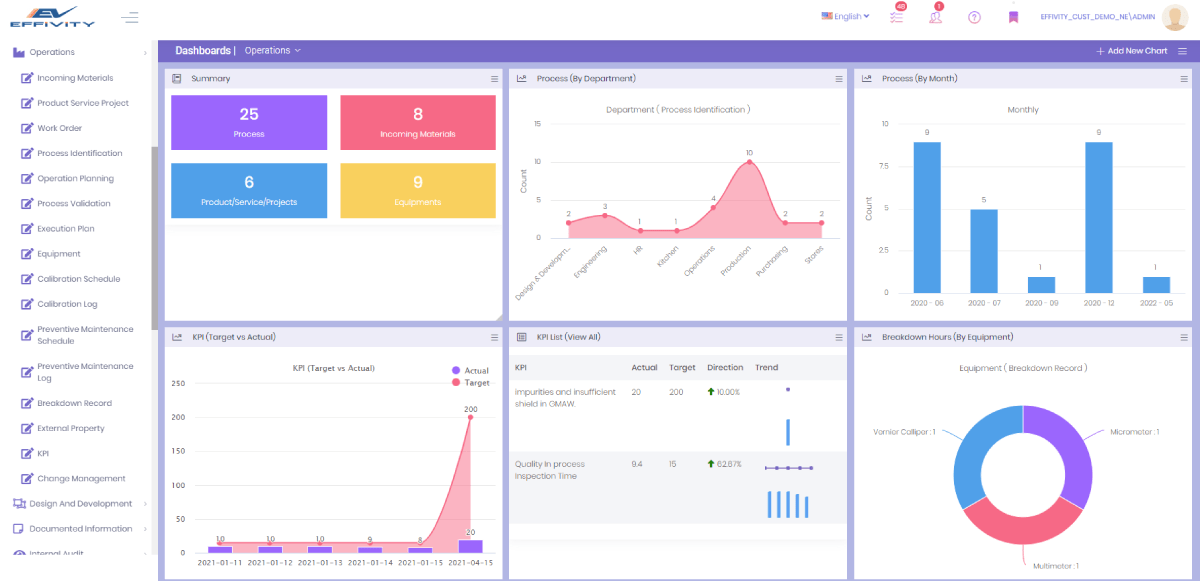The width and height of the screenshot is (1200, 581).
Task: Open the help icon in the header
Action: pyautogui.click(x=974, y=17)
